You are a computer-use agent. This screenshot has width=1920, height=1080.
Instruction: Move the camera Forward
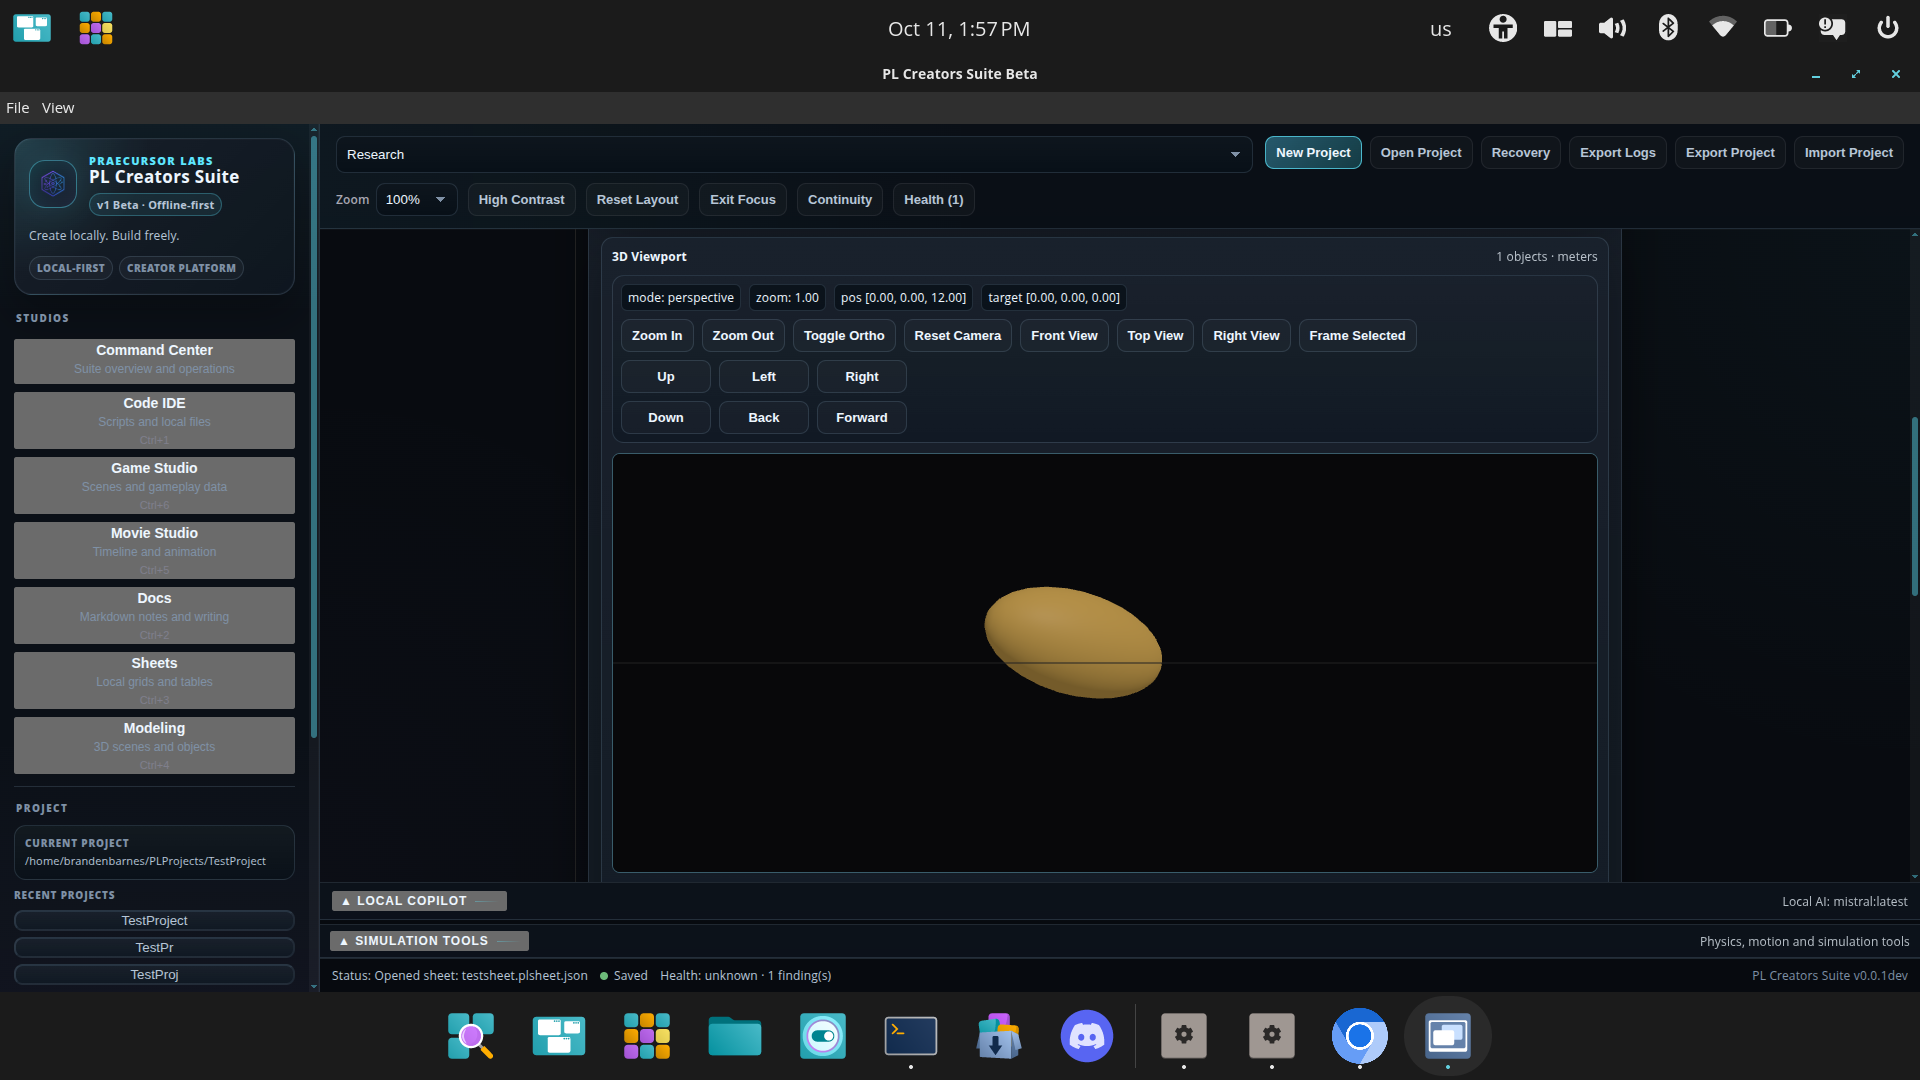pos(861,418)
